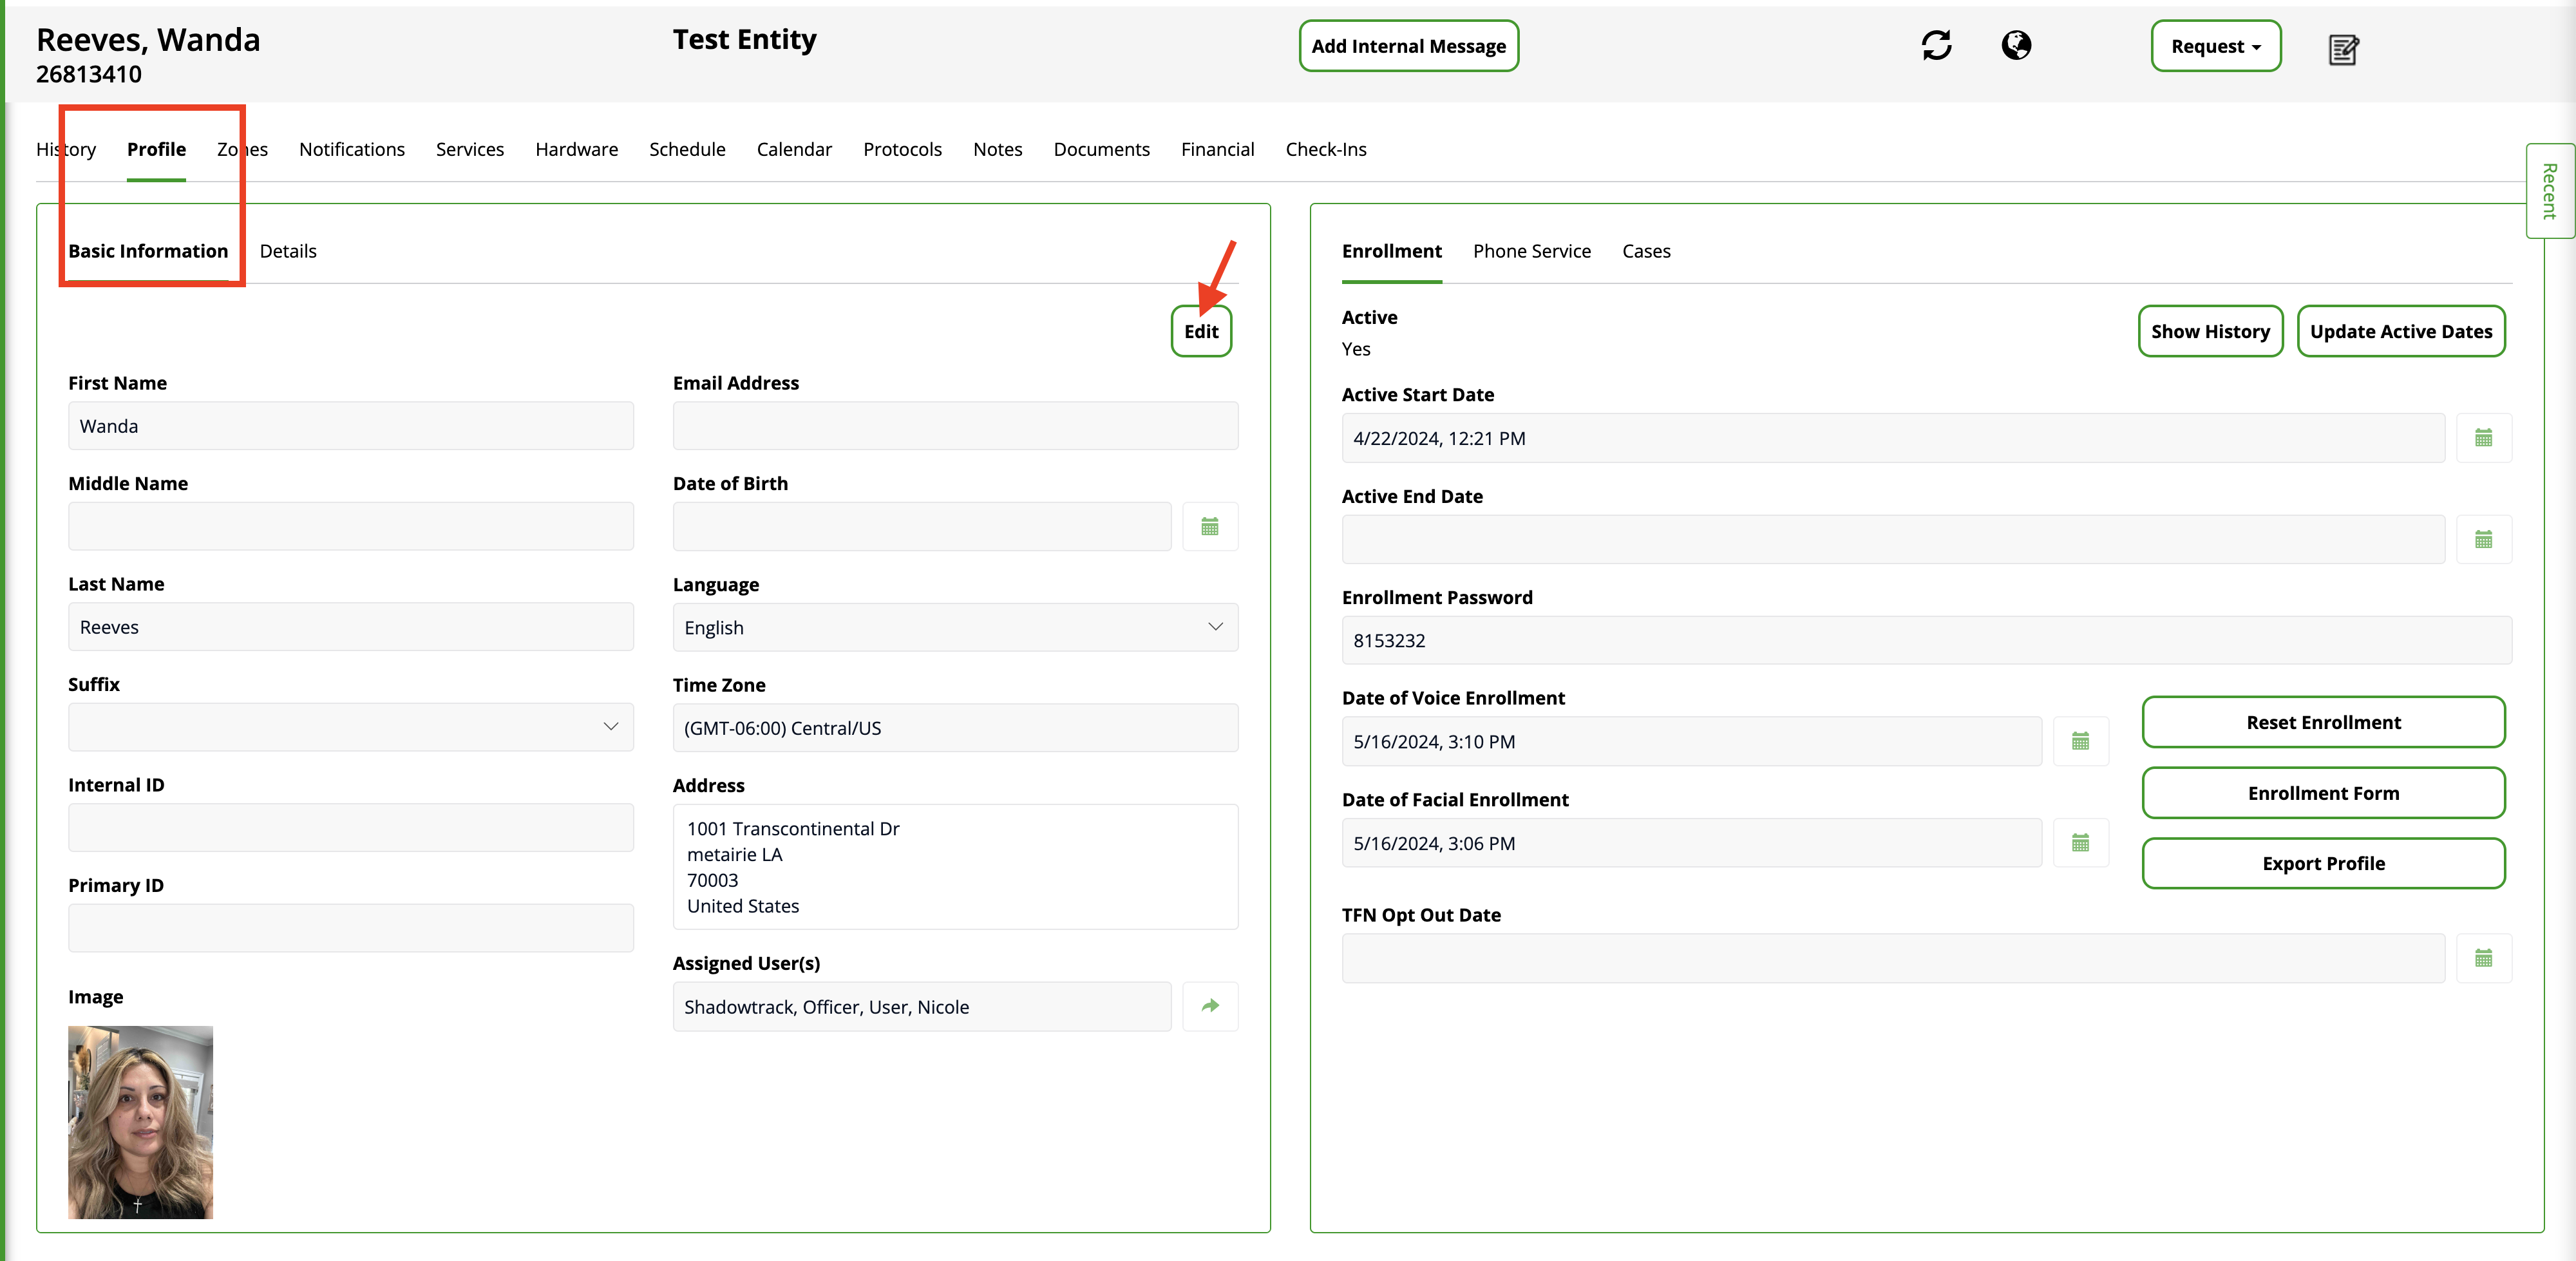Open Date of Voice Enrollment calendar icon
The image size is (2576, 1261).
click(x=2080, y=741)
